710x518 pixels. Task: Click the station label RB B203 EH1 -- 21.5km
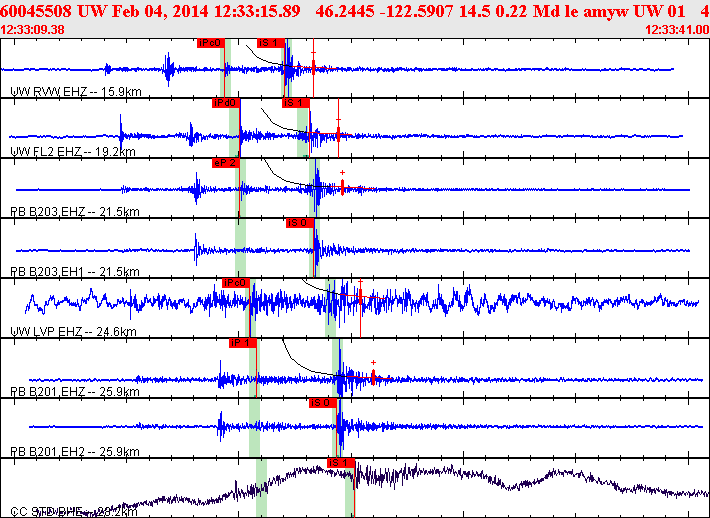pos(75,272)
